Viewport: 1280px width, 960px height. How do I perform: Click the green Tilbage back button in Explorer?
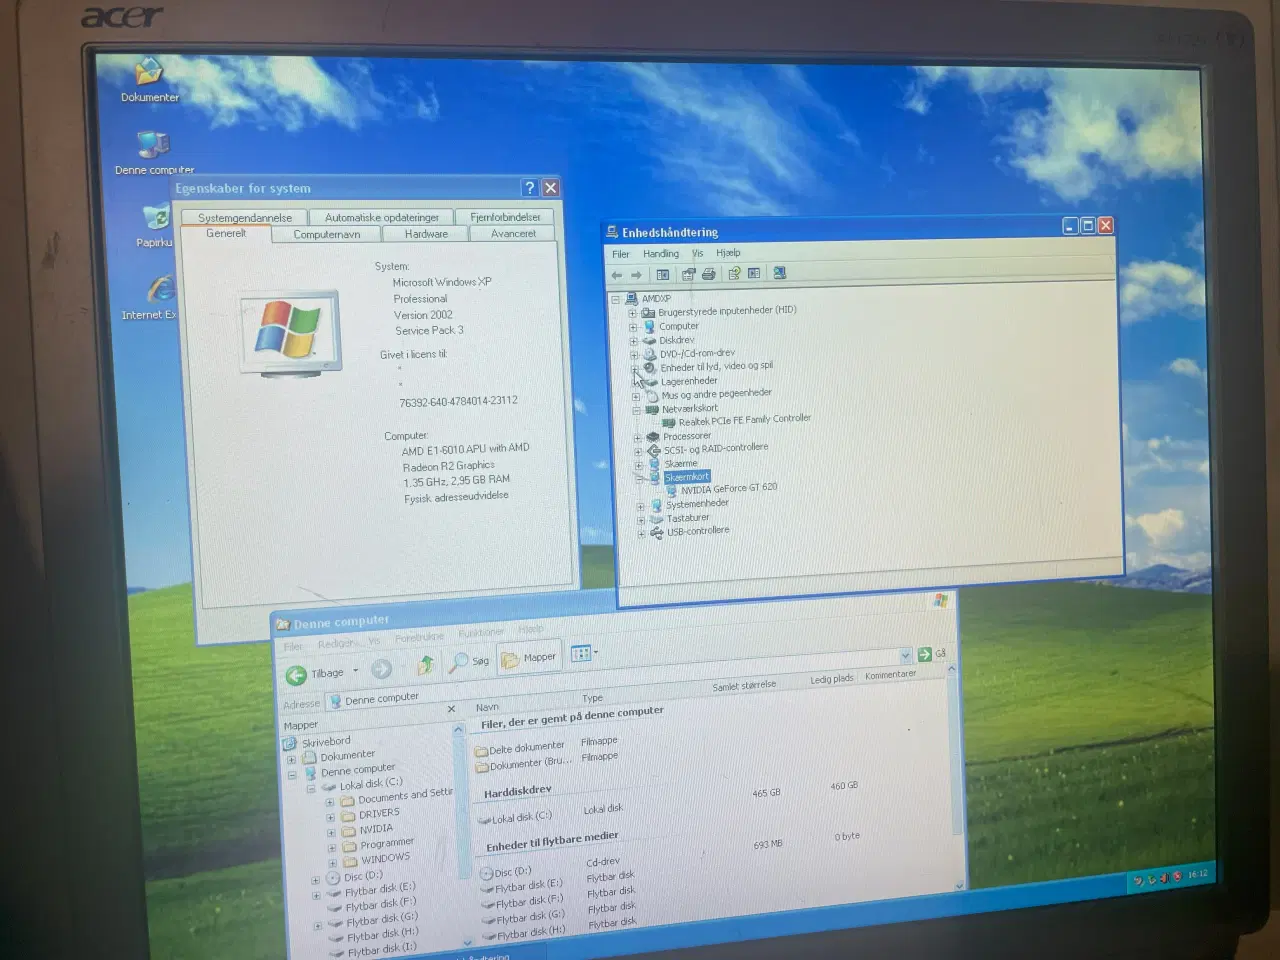click(296, 676)
